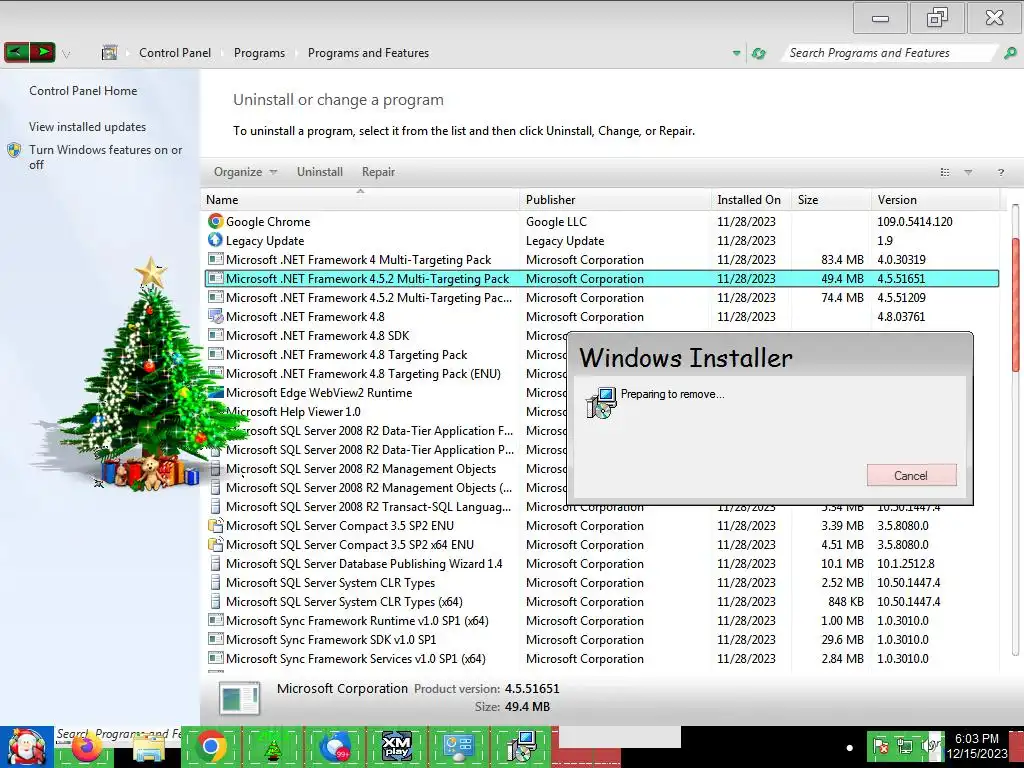Click the shield icon beside Windows features
Image resolution: width=1024 pixels, height=768 pixels.
14,150
